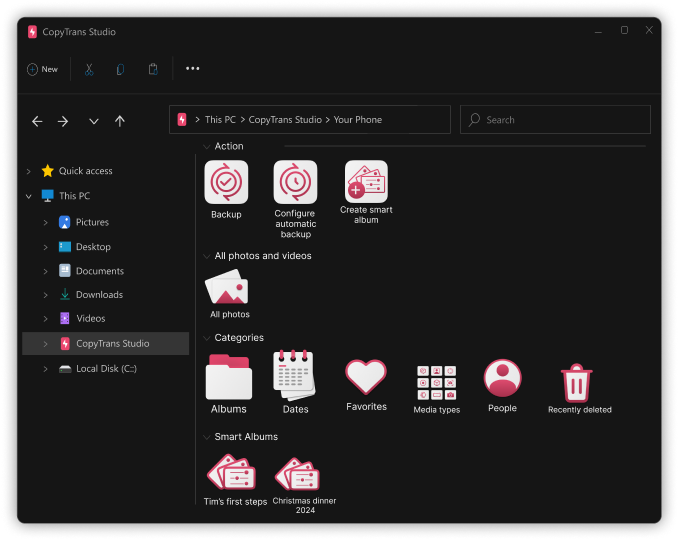Open the People category
Screen dimensions: 679x541
coord(502,379)
